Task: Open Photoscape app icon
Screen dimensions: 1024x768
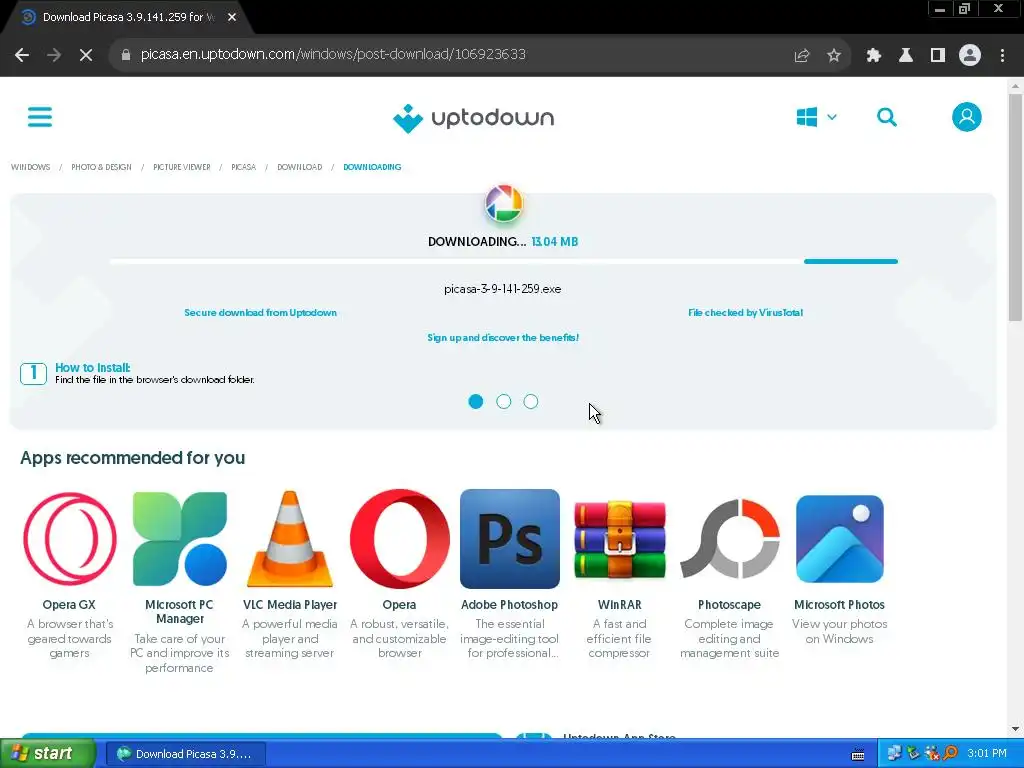Action: pyautogui.click(x=729, y=539)
